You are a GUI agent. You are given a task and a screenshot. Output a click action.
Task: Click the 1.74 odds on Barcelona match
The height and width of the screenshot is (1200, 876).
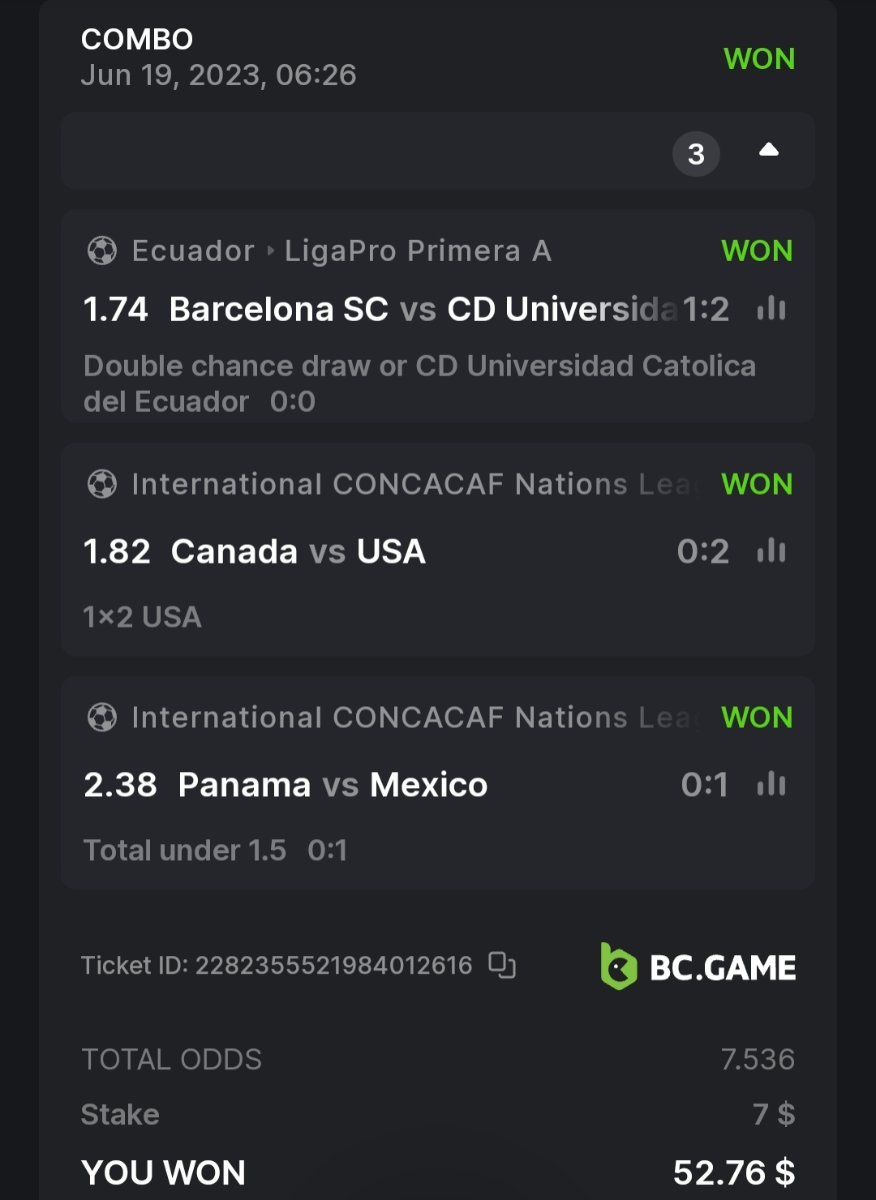pyautogui.click(x=116, y=310)
